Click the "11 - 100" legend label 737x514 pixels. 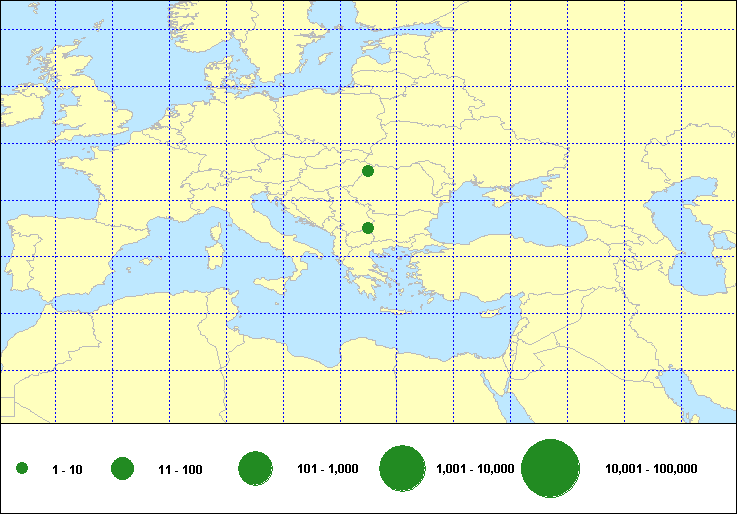click(180, 469)
